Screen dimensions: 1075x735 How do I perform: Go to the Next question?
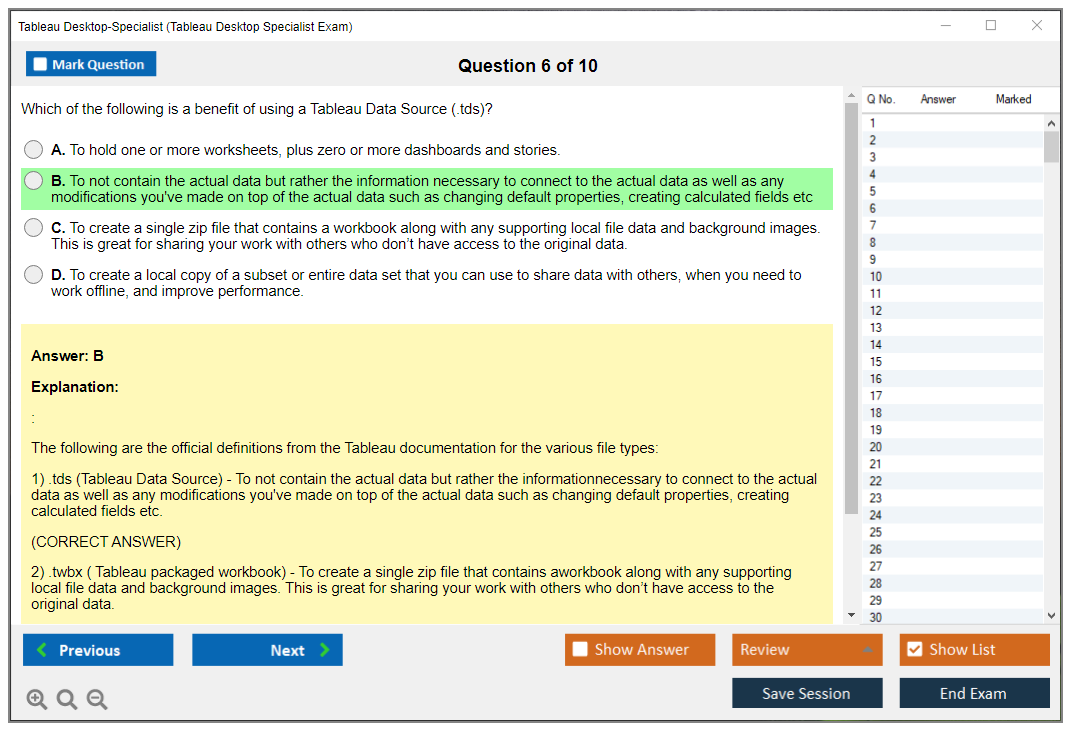tap(267, 650)
